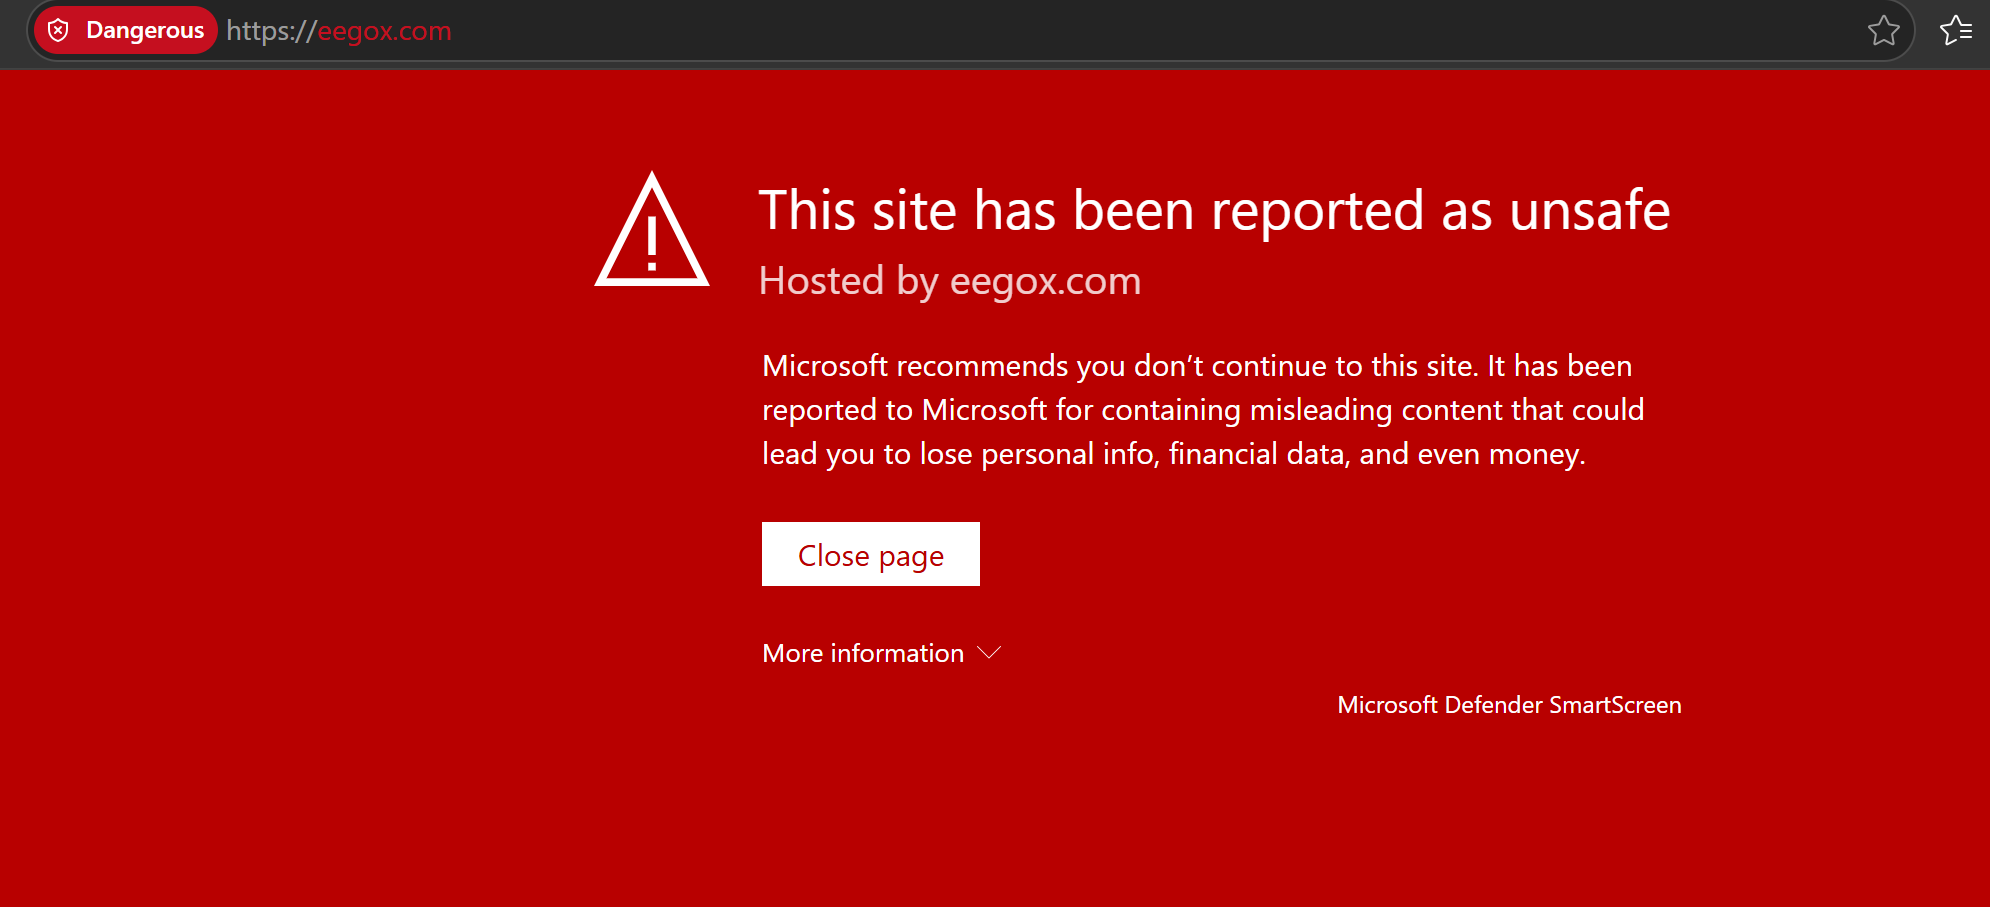Click the 'Hosted by eegox.com' subtitle
1990x907 pixels.
950,281
